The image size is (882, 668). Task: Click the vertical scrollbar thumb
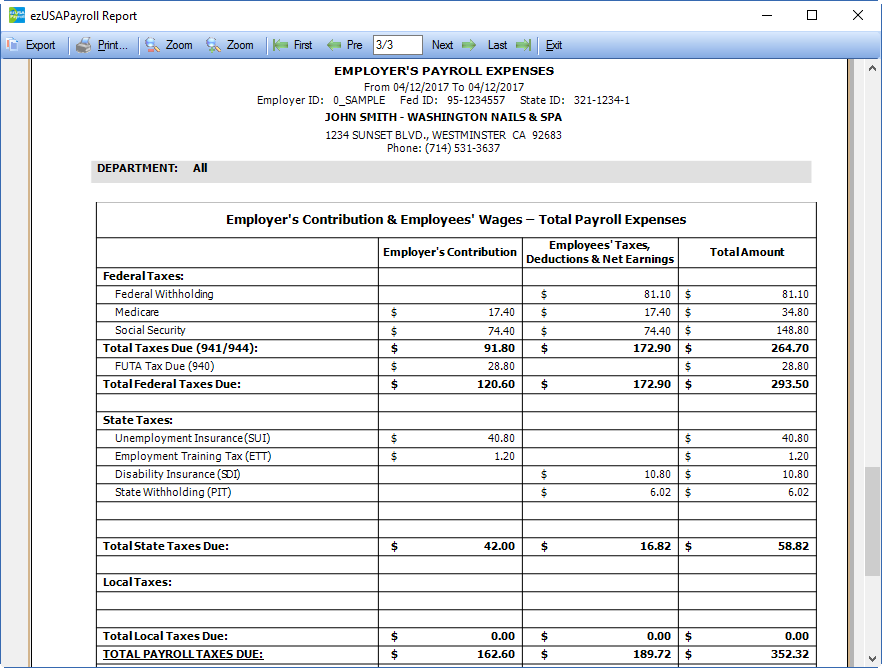872,520
